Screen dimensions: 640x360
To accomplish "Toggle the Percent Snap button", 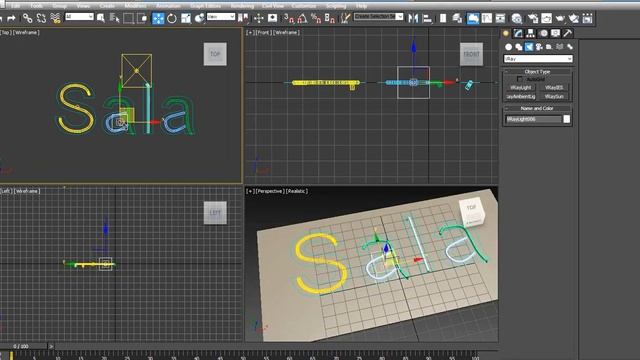I will [316, 18].
